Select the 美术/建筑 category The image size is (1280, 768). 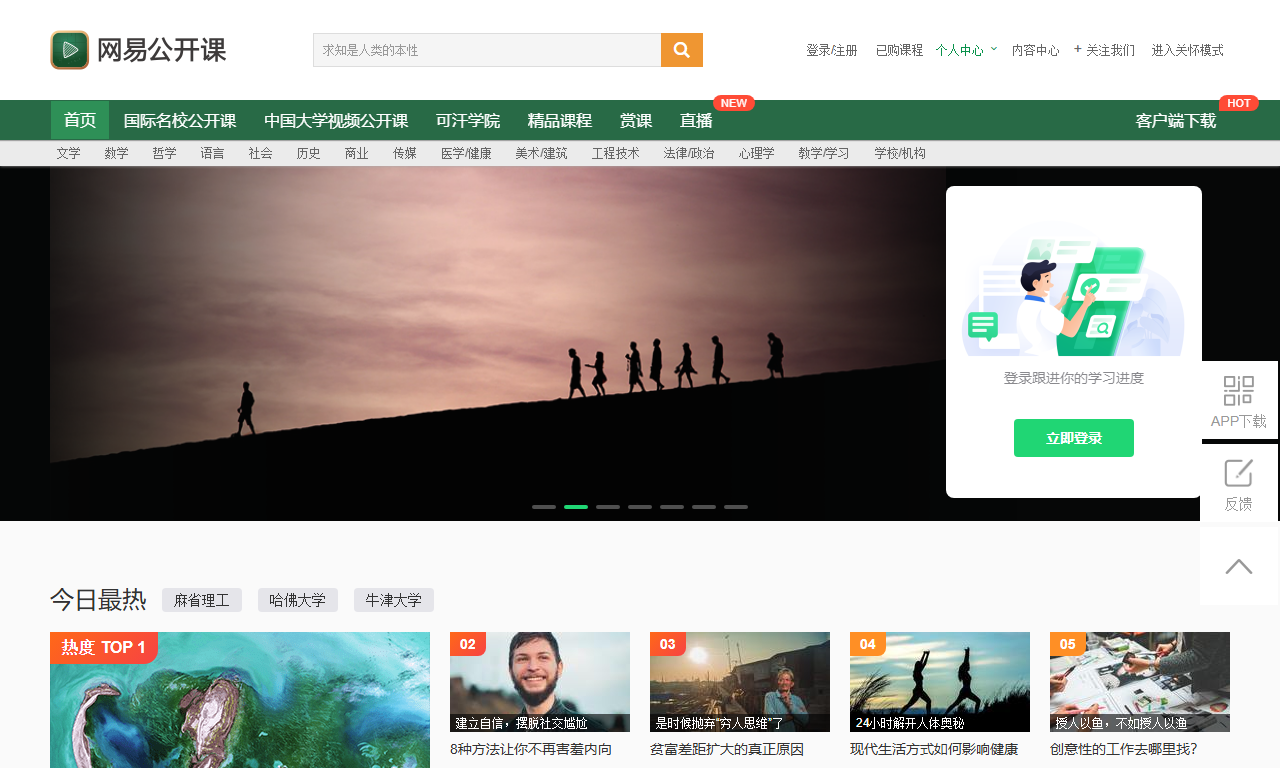click(x=541, y=153)
